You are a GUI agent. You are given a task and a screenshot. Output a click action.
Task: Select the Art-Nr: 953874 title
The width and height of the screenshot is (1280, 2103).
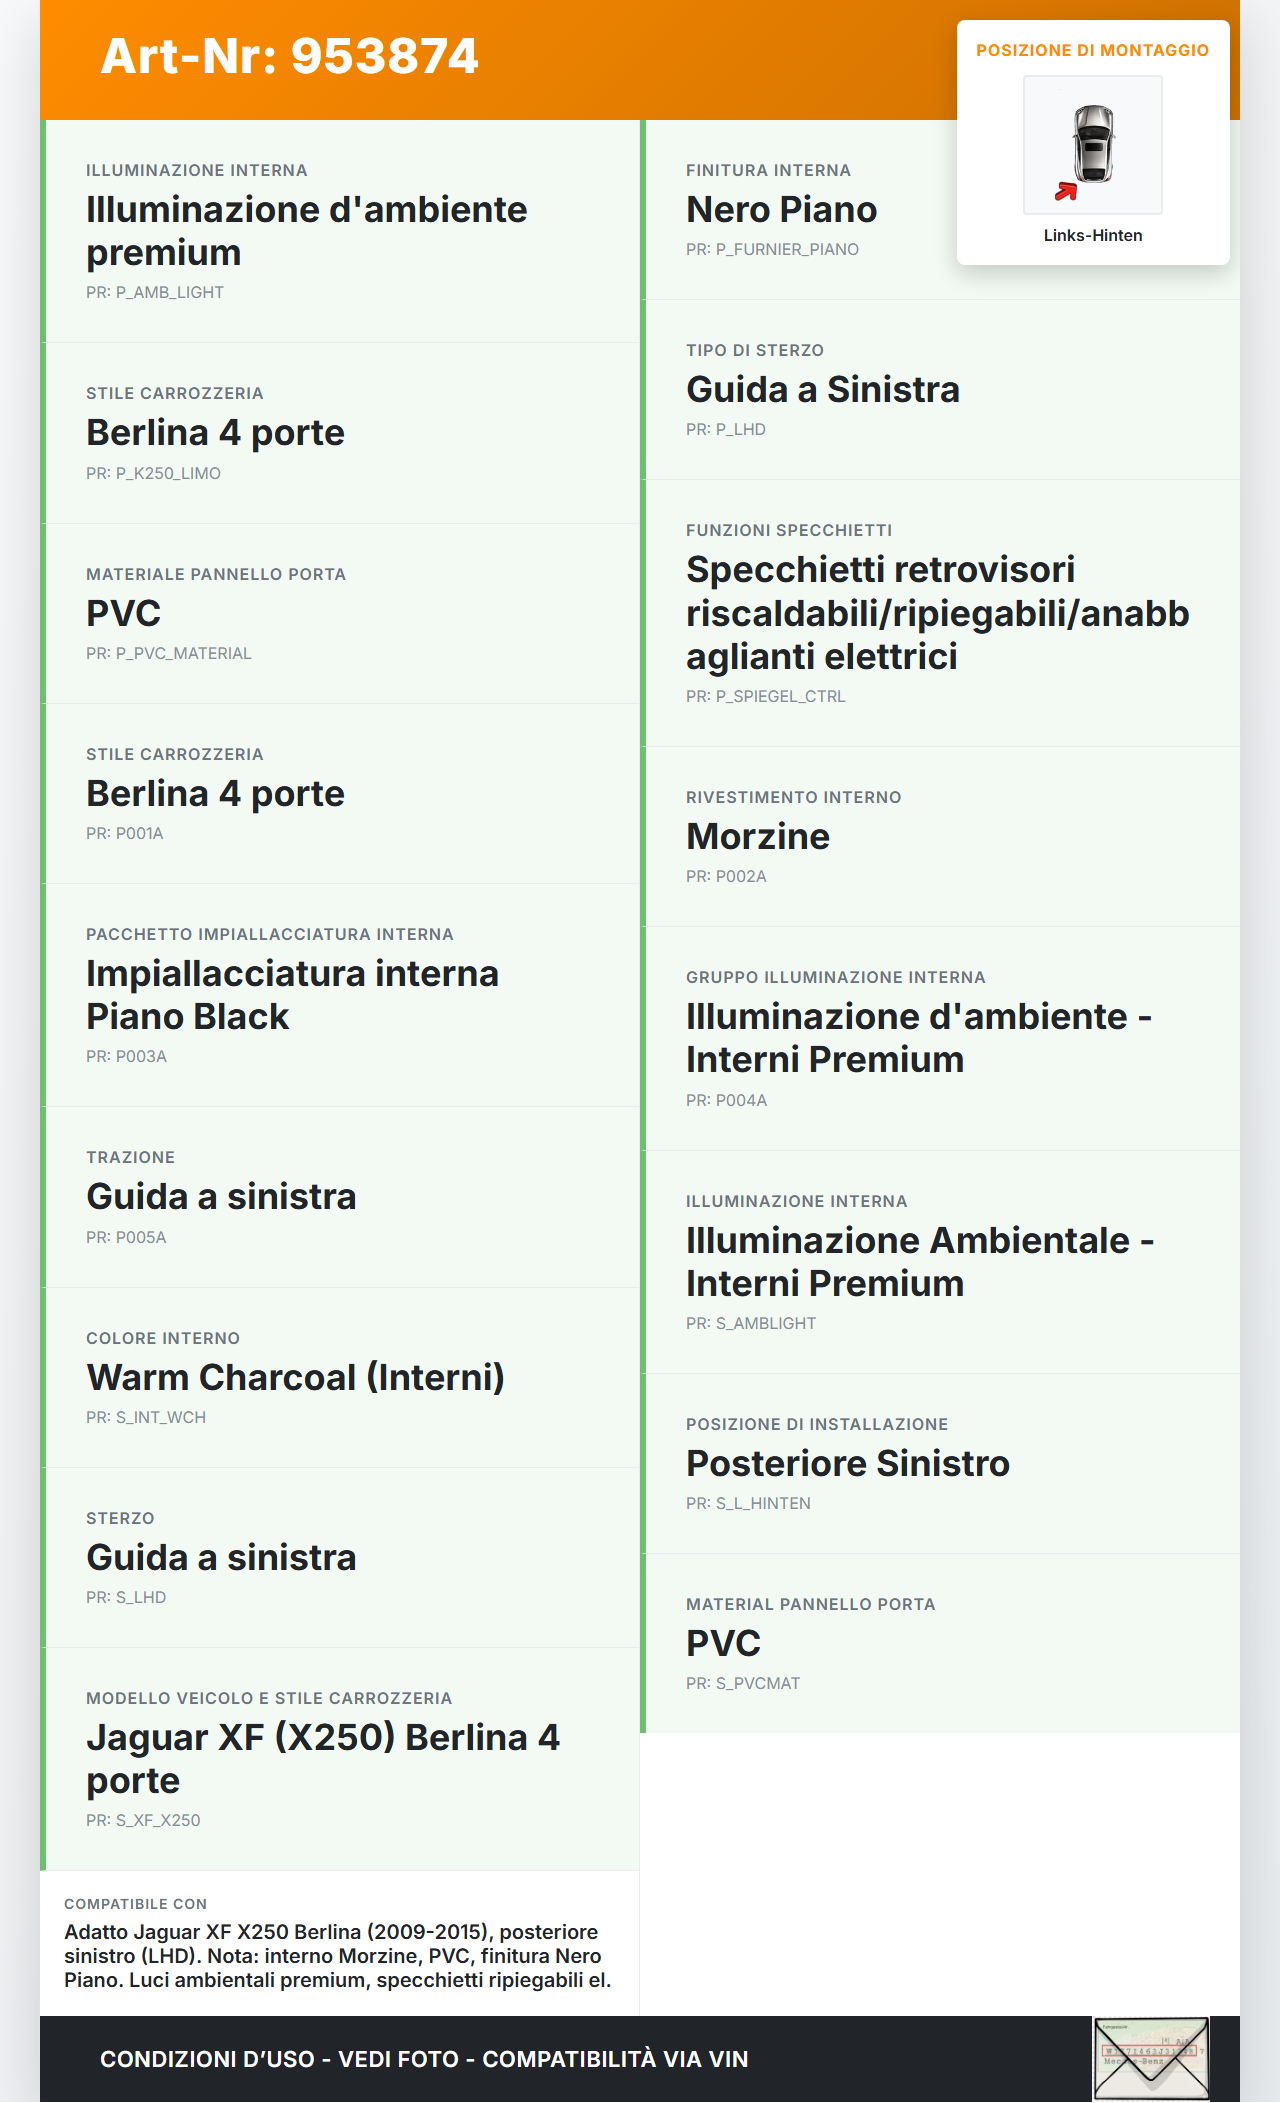[x=290, y=56]
